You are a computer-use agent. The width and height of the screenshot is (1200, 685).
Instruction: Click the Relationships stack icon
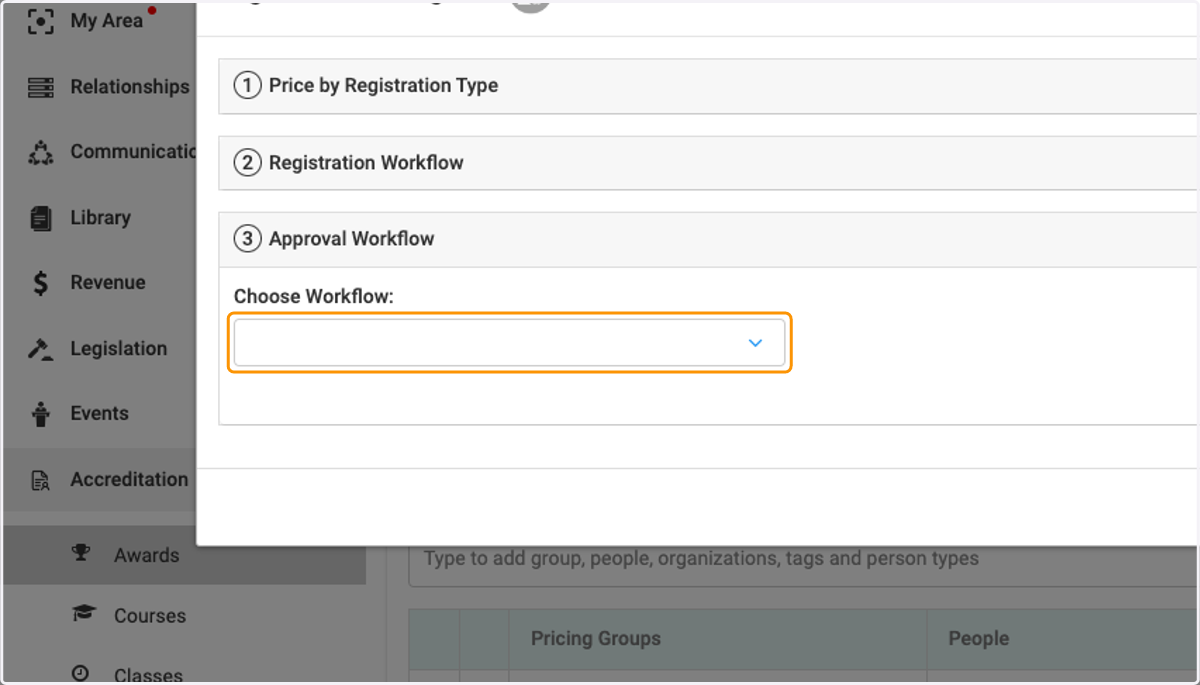40,88
